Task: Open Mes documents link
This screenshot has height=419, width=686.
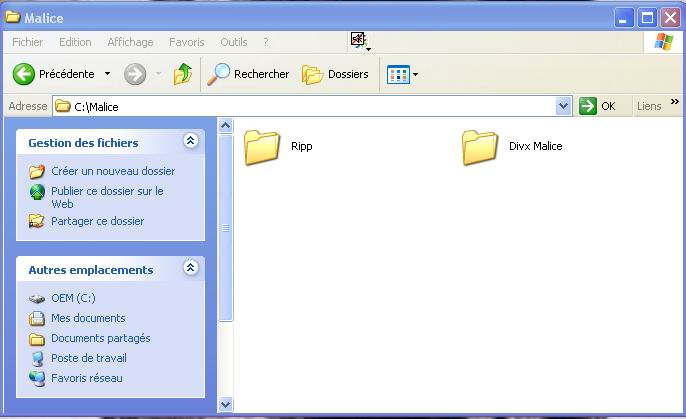Action: (x=88, y=318)
